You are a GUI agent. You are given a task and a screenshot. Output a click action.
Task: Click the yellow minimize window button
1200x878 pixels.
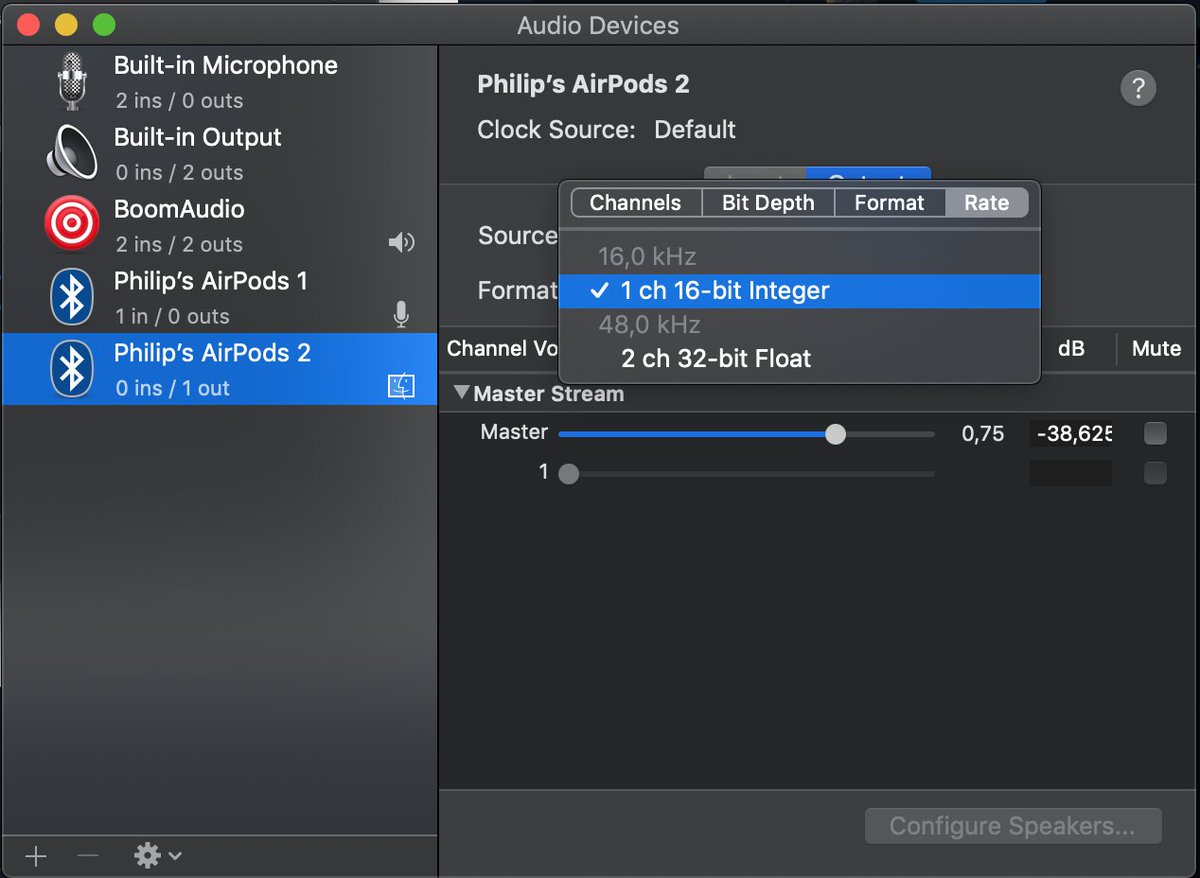point(65,25)
